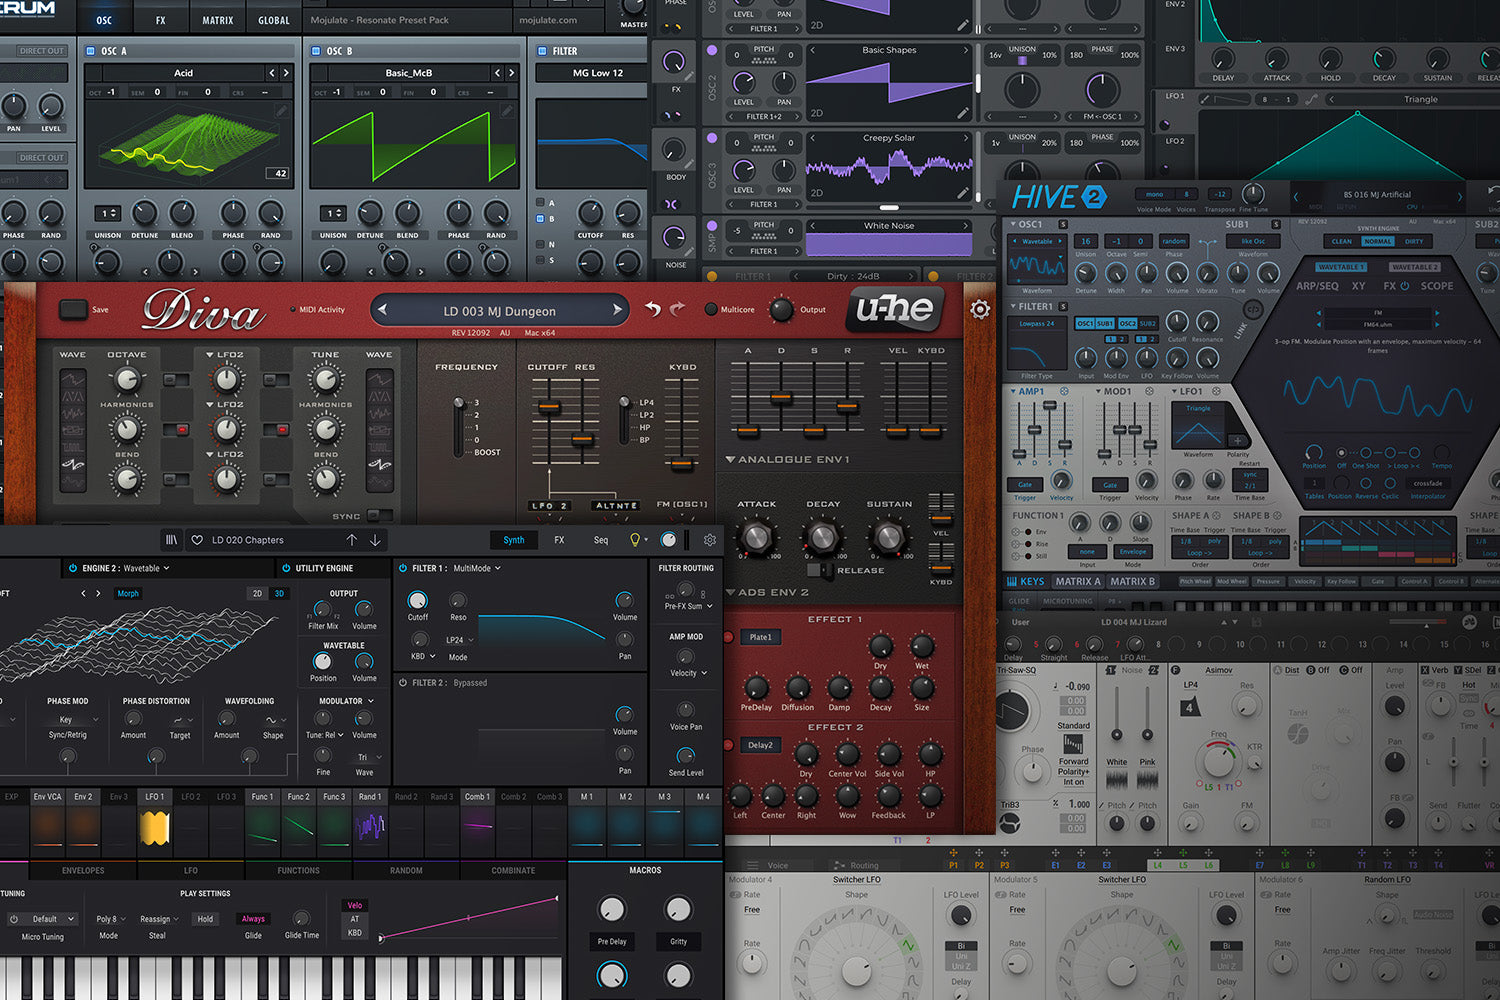This screenshot has width=1500, height=1000.
Task: Toggle the Serum OSC B enable switch
Action: click(316, 51)
